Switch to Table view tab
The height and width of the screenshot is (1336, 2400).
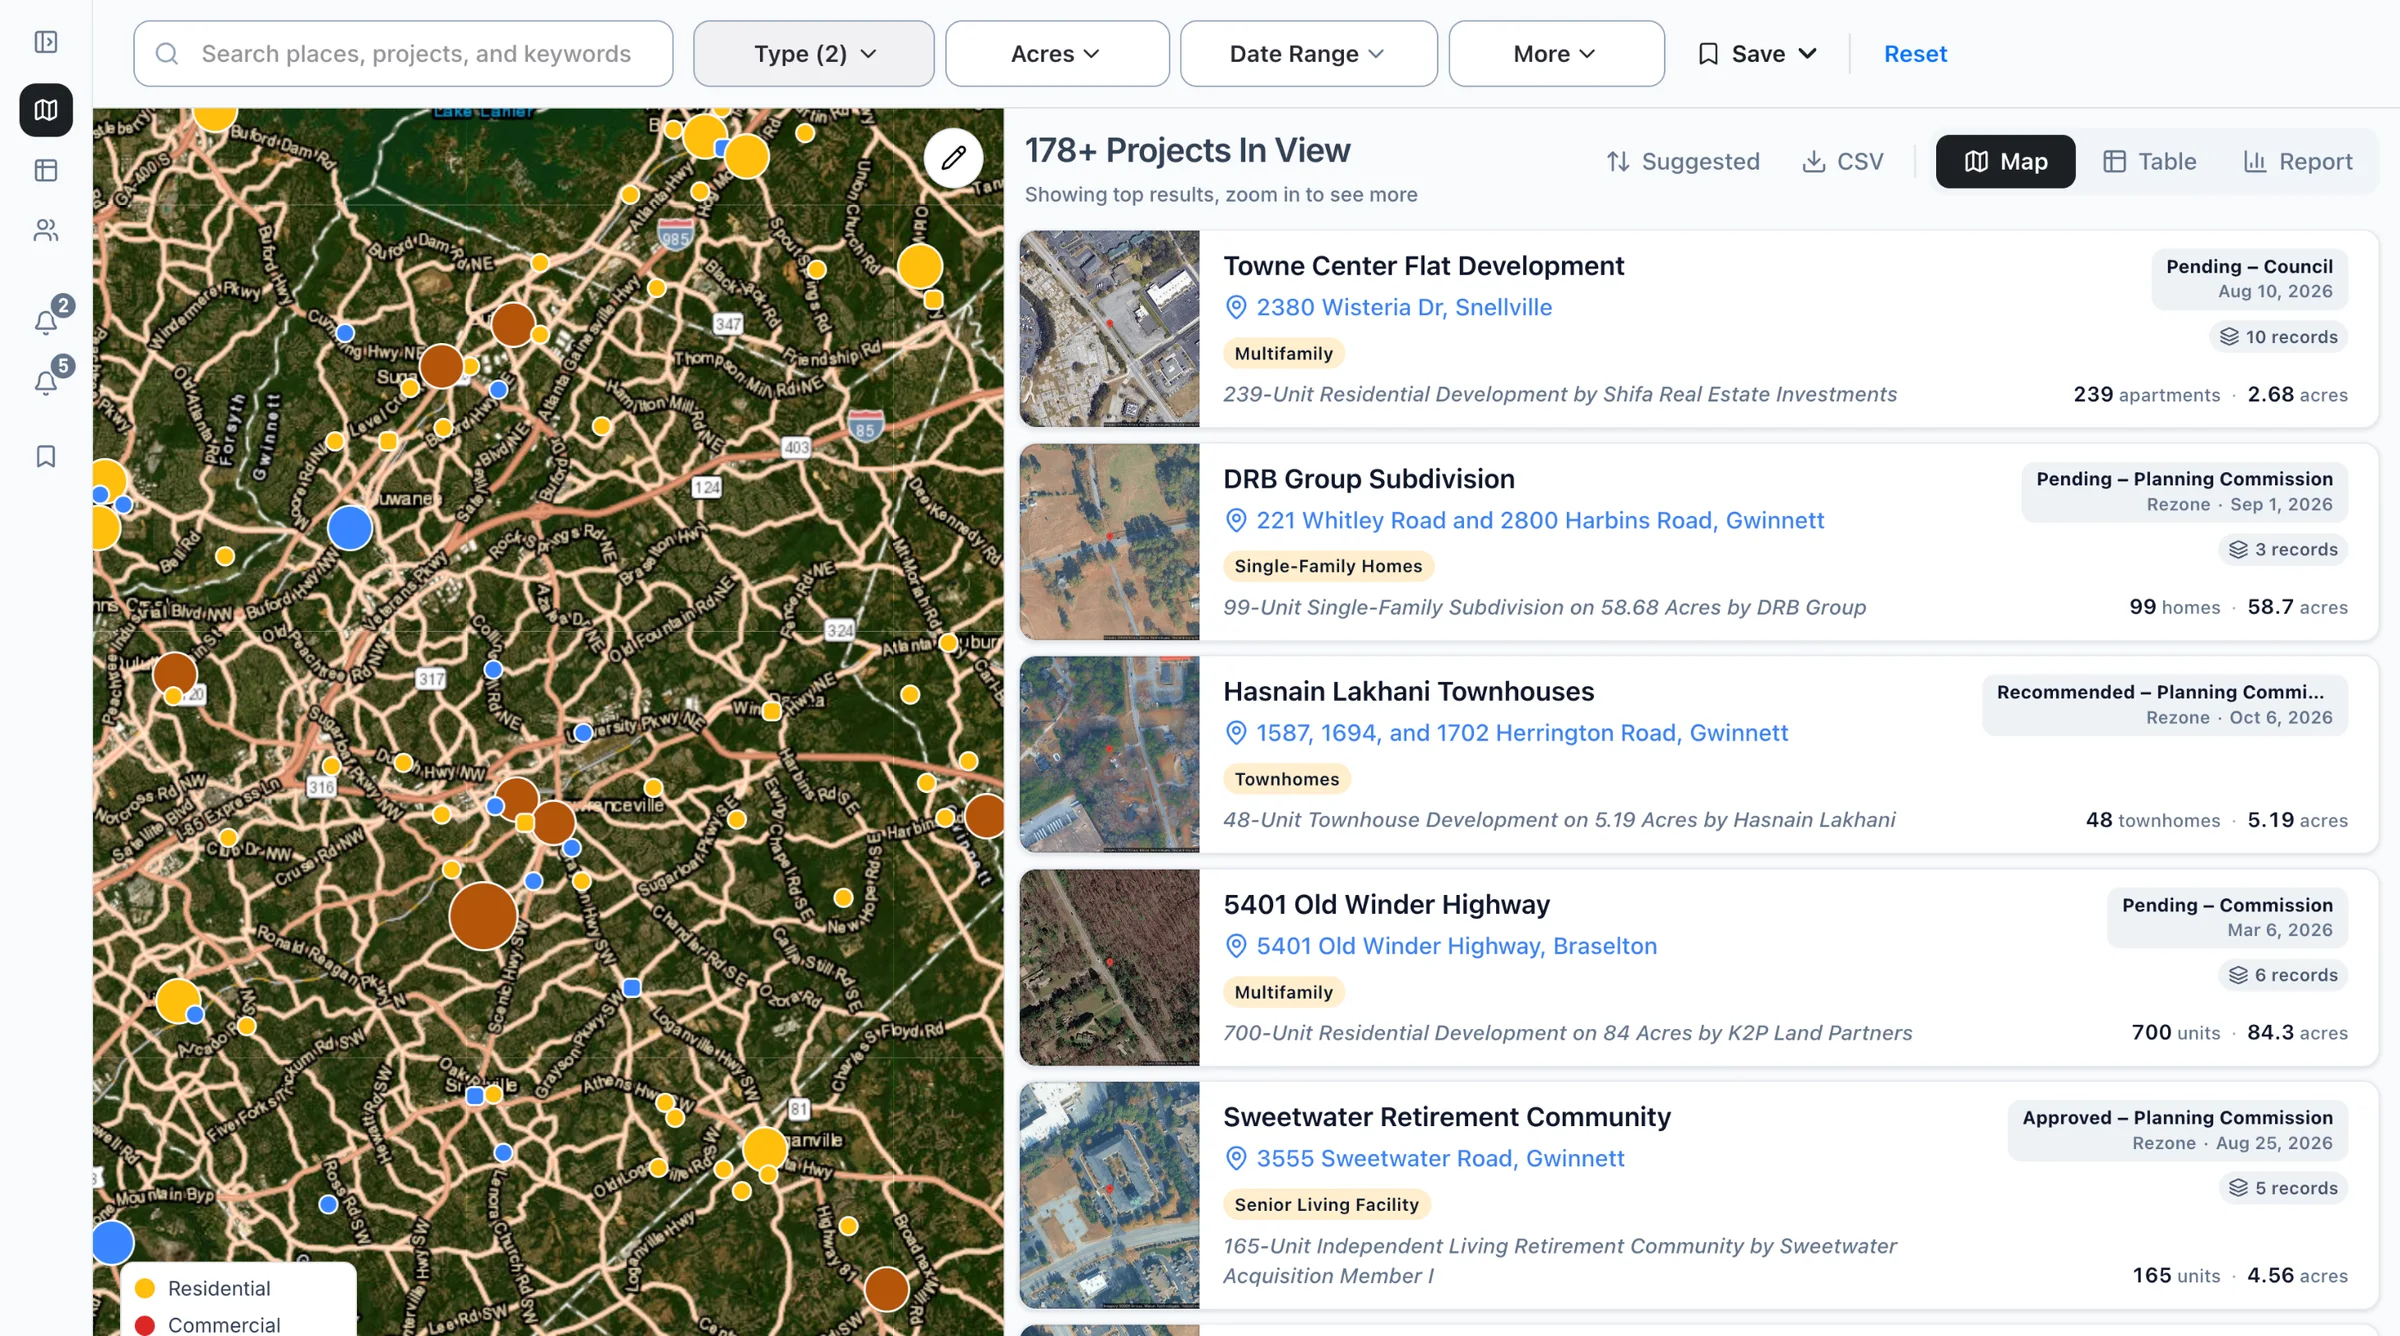point(2149,161)
